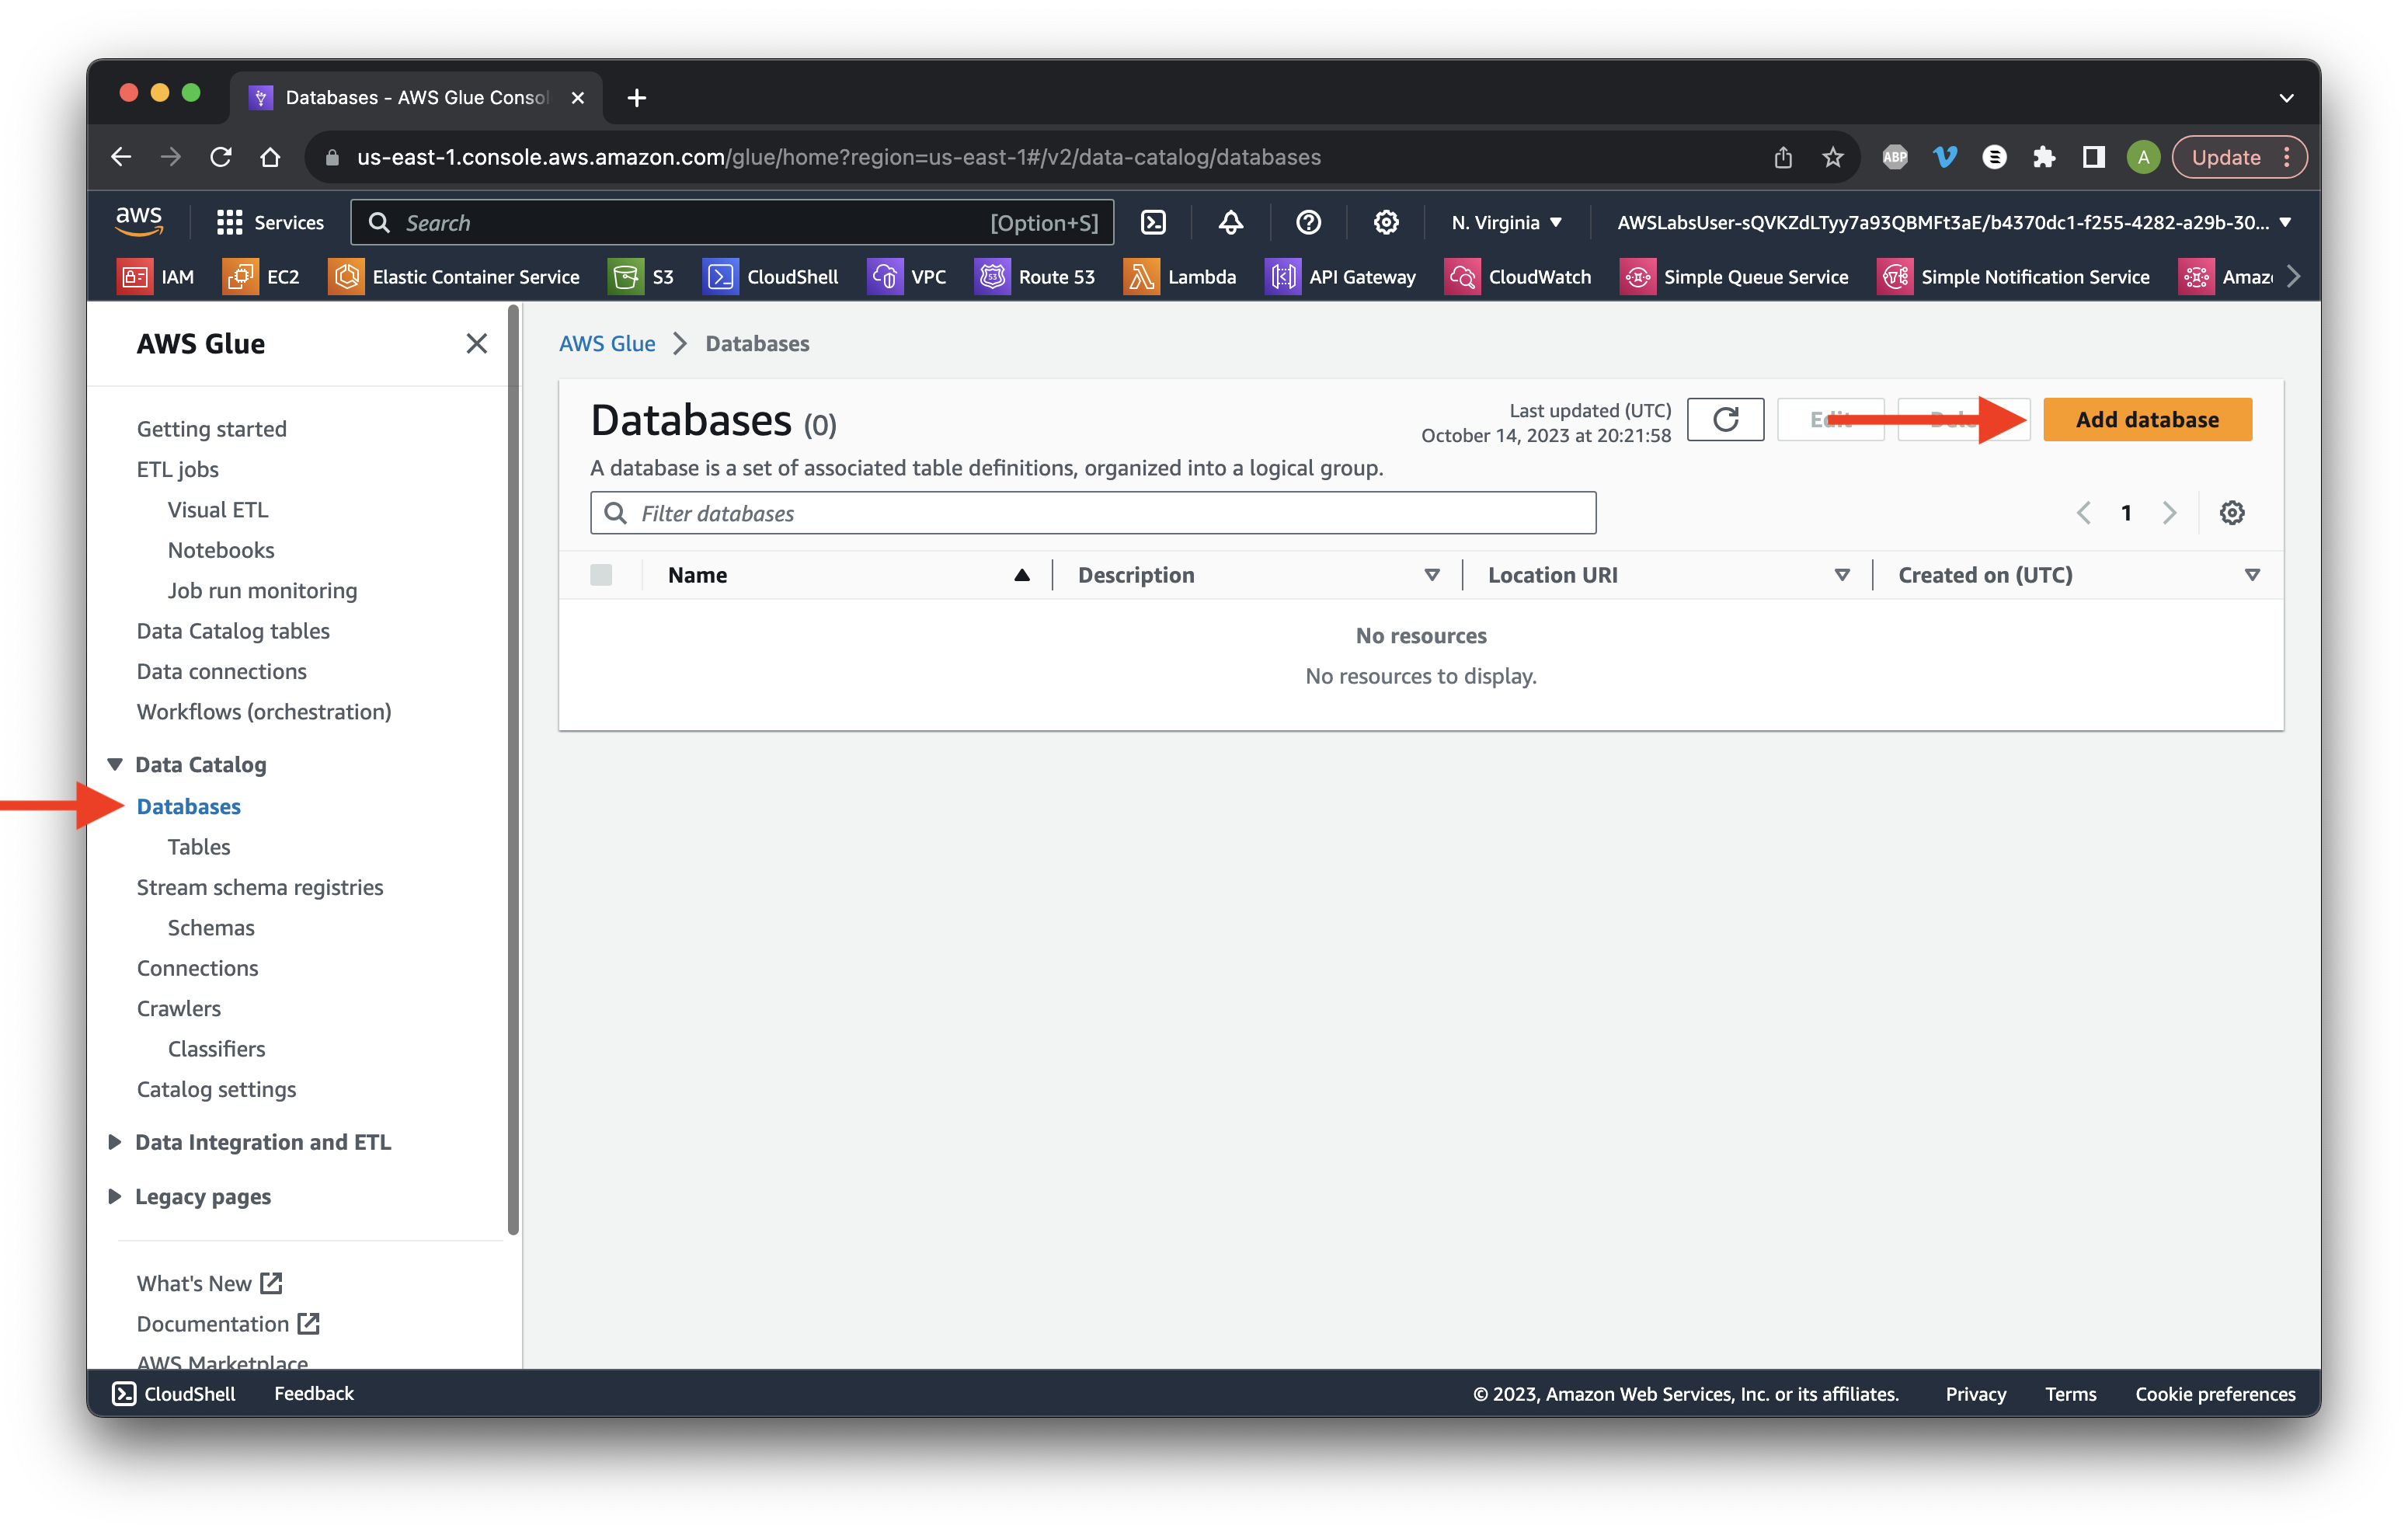Open Simple Queue Service shortcut
The height and width of the screenshot is (1532, 2408).
1734,277
